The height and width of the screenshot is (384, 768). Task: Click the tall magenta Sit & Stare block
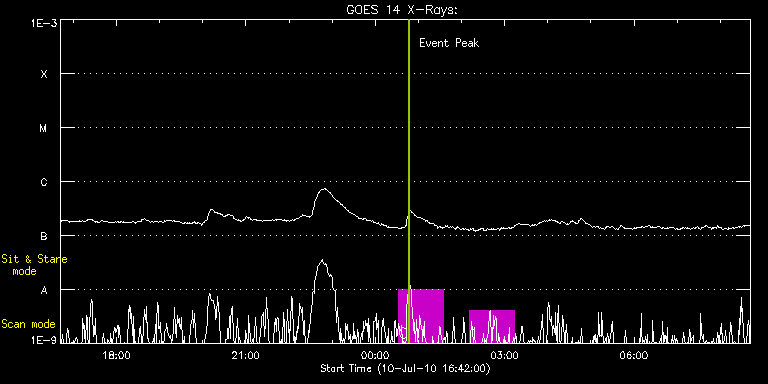point(421,316)
